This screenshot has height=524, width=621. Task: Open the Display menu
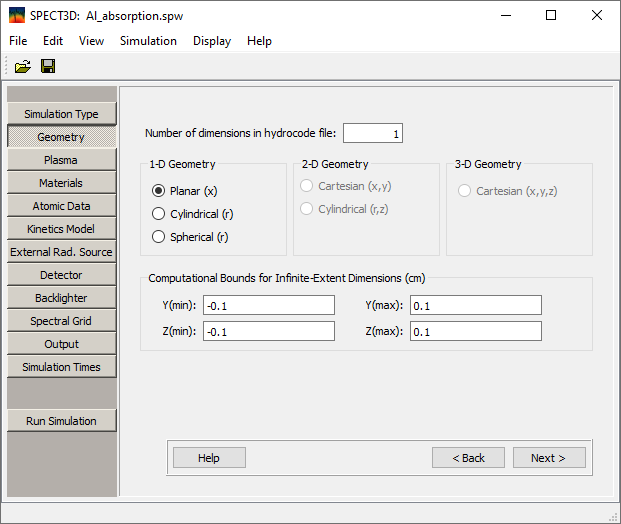tap(212, 41)
